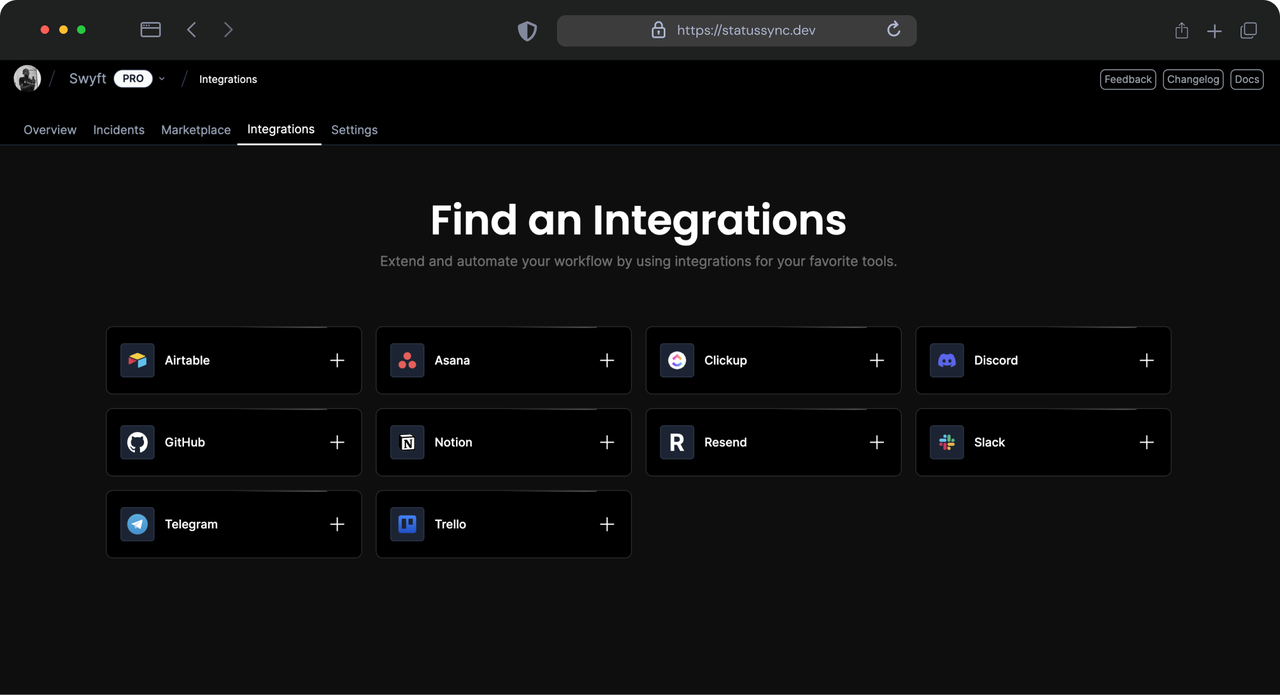Click the Slack logo icon
This screenshot has width=1280, height=695.
[x=947, y=442]
